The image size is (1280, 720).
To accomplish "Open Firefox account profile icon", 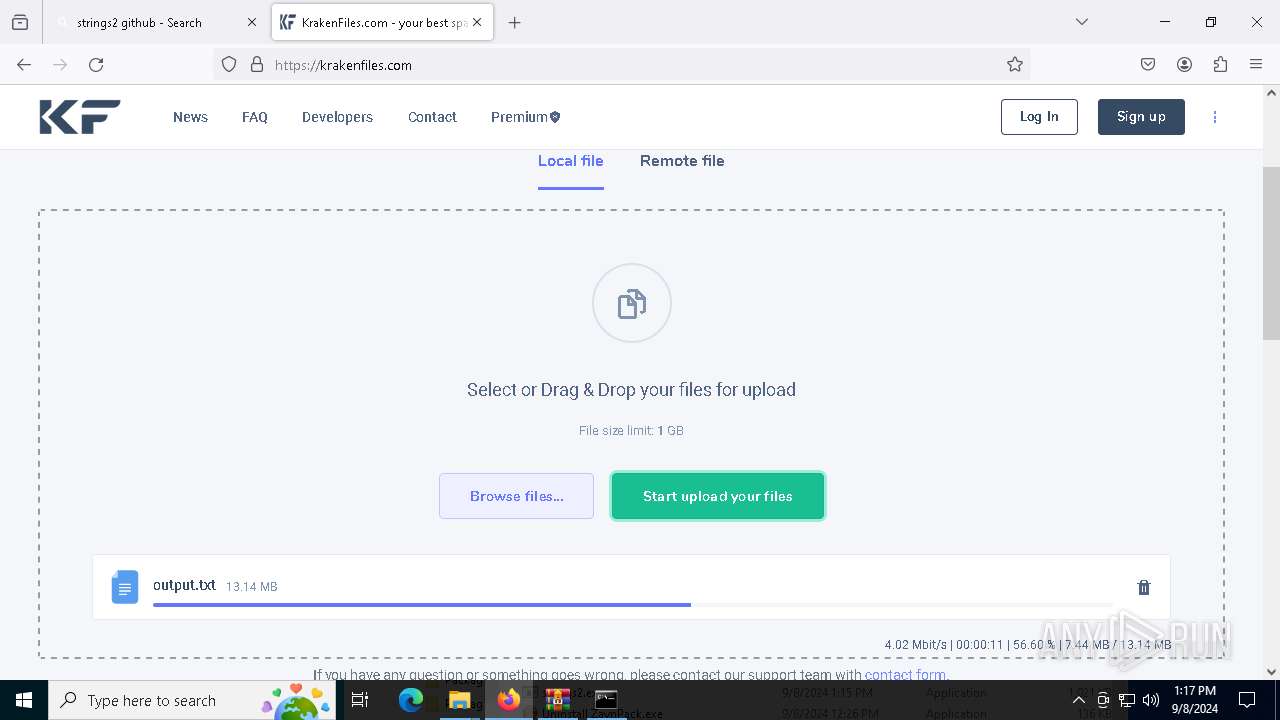I will tap(1184, 65).
